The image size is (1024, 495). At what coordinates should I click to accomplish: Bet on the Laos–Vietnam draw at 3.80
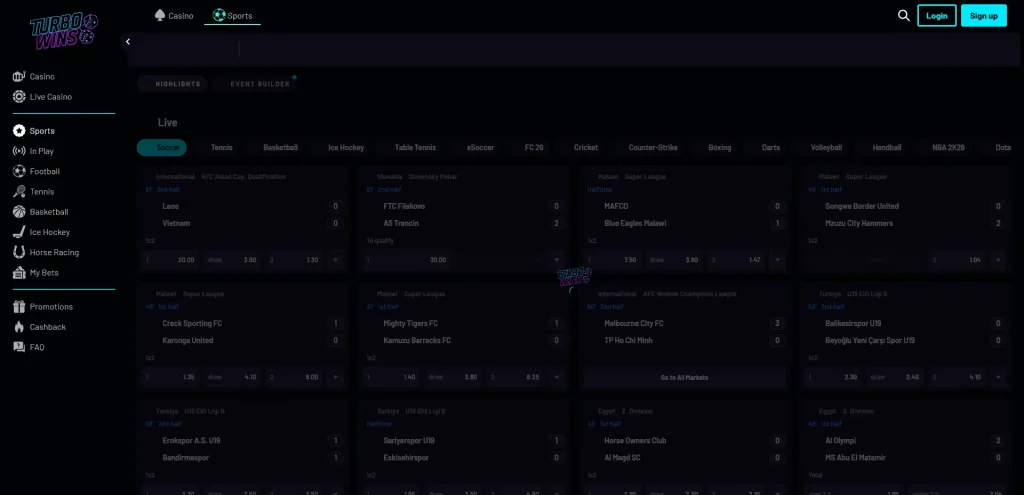point(232,260)
